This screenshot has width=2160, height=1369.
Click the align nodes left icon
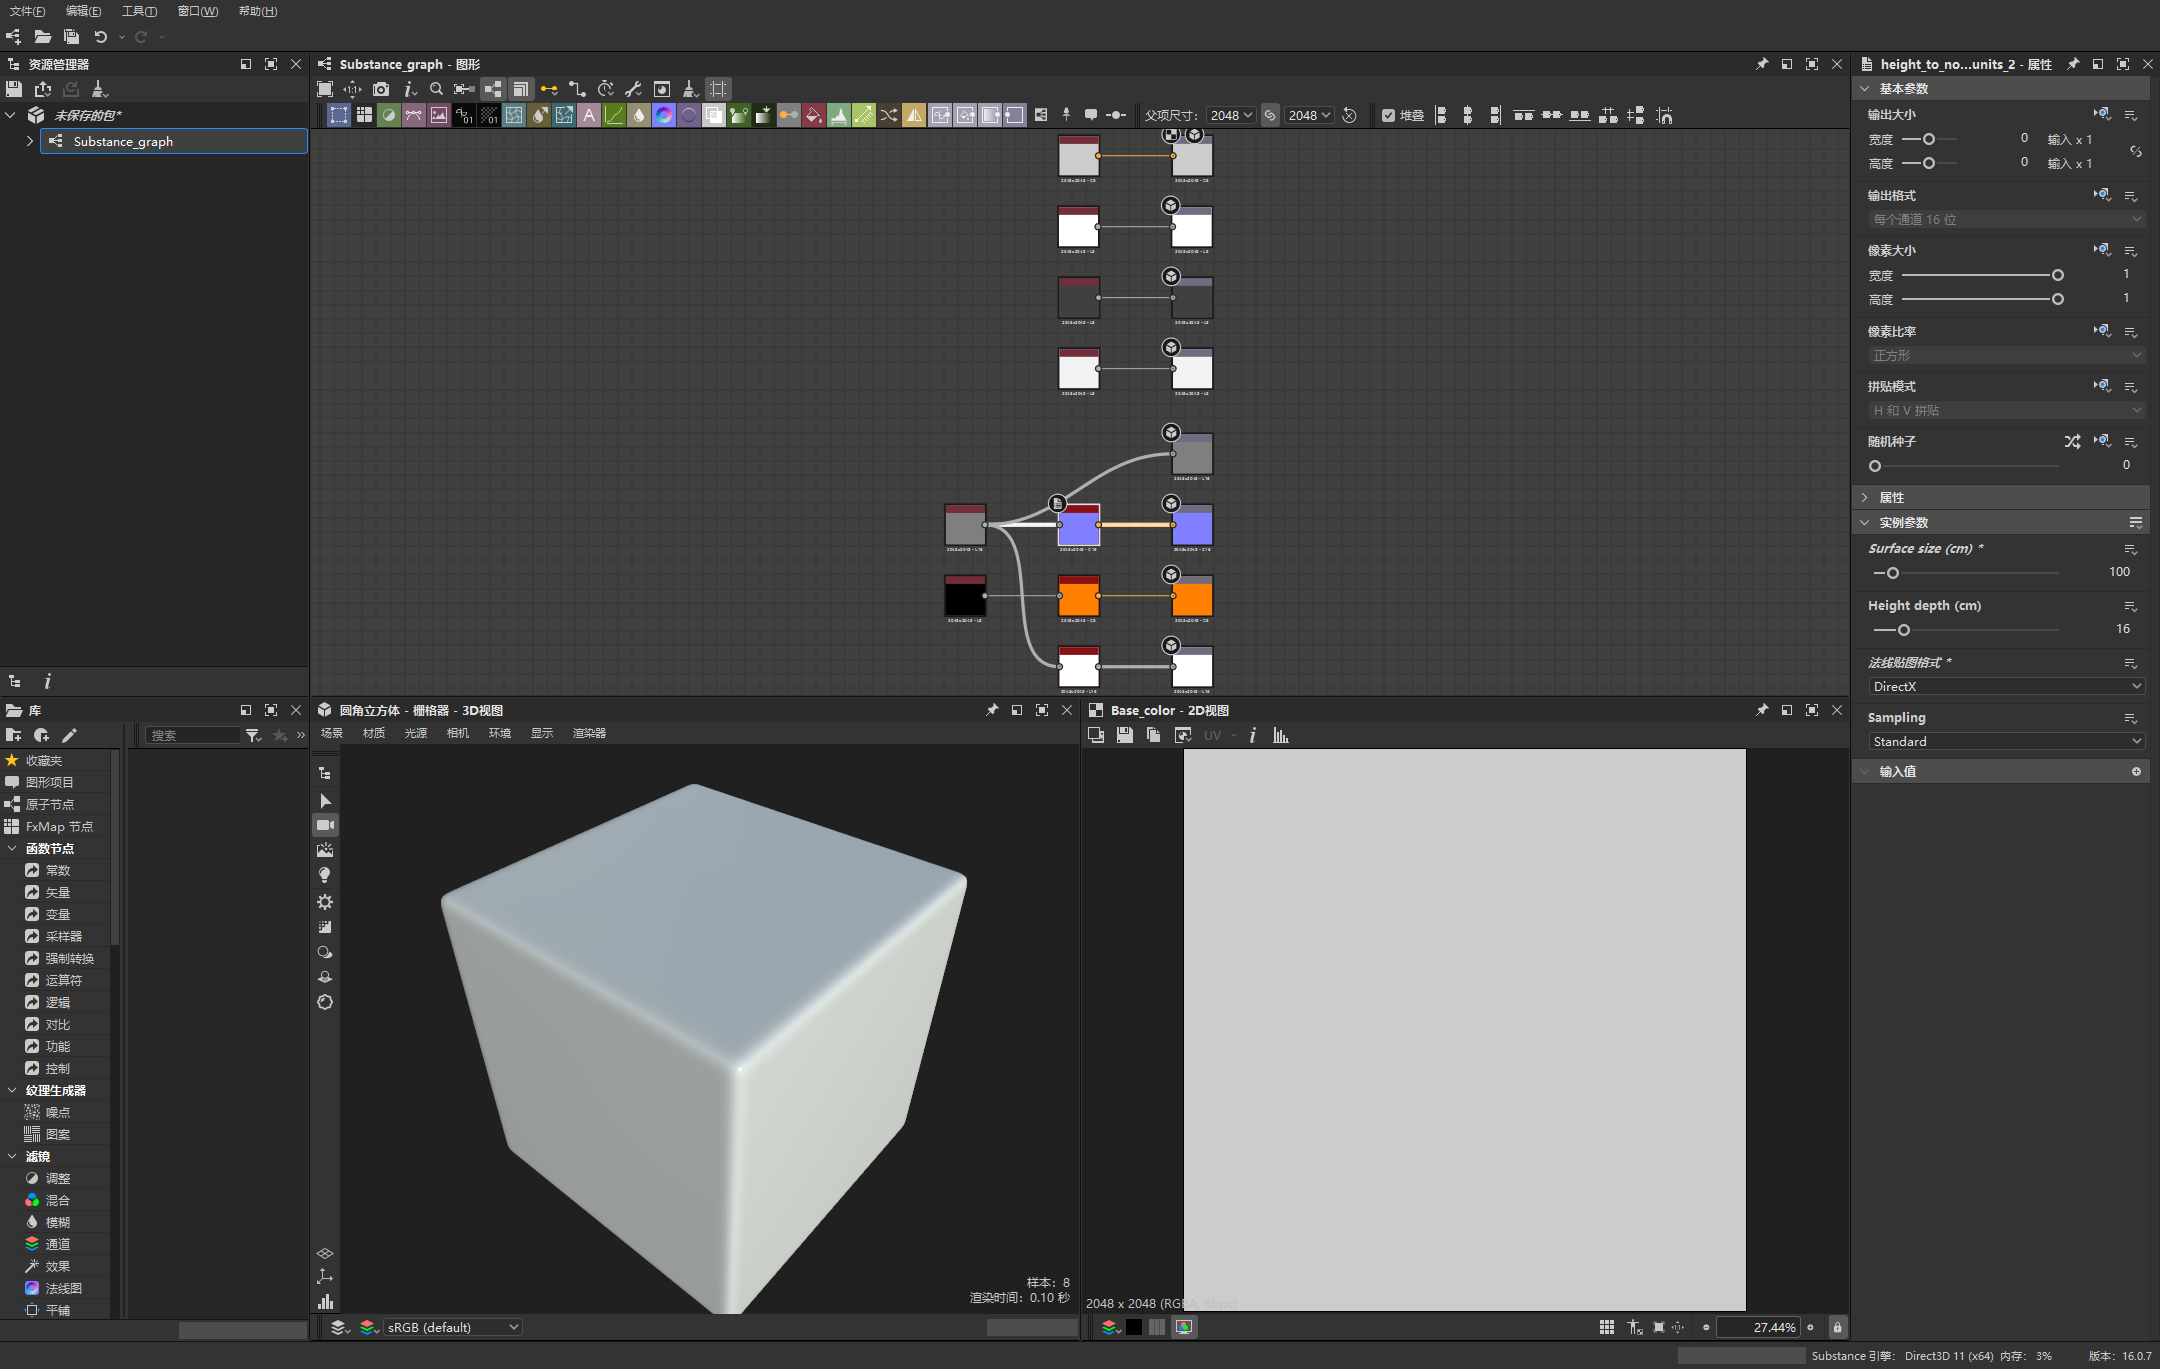click(1441, 115)
